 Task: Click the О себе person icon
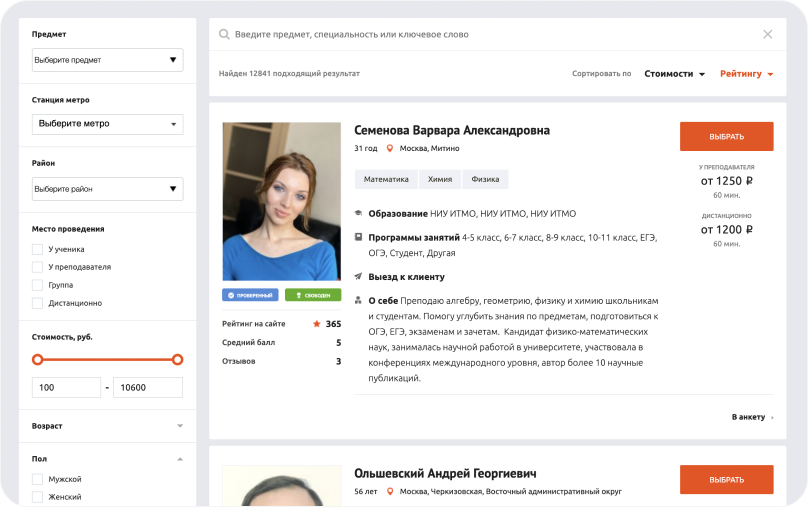click(358, 300)
